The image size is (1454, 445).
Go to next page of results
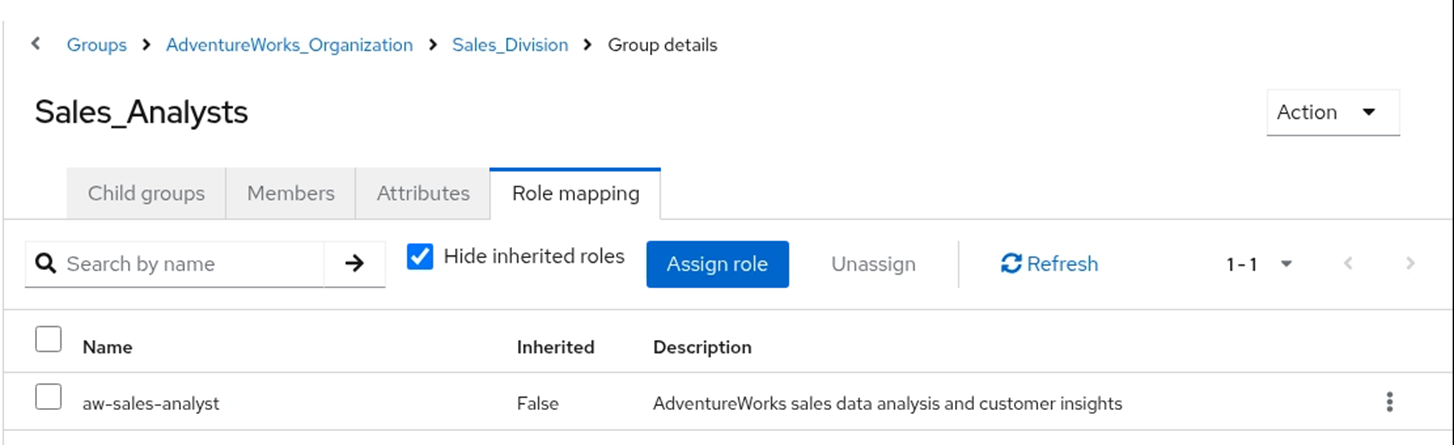(1410, 264)
